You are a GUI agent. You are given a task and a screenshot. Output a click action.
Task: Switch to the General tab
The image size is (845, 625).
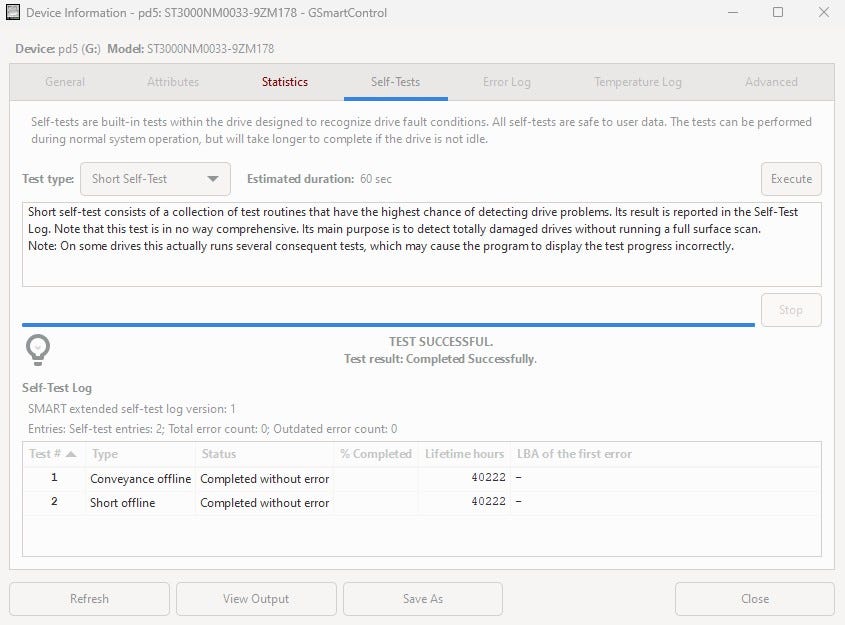click(x=65, y=82)
